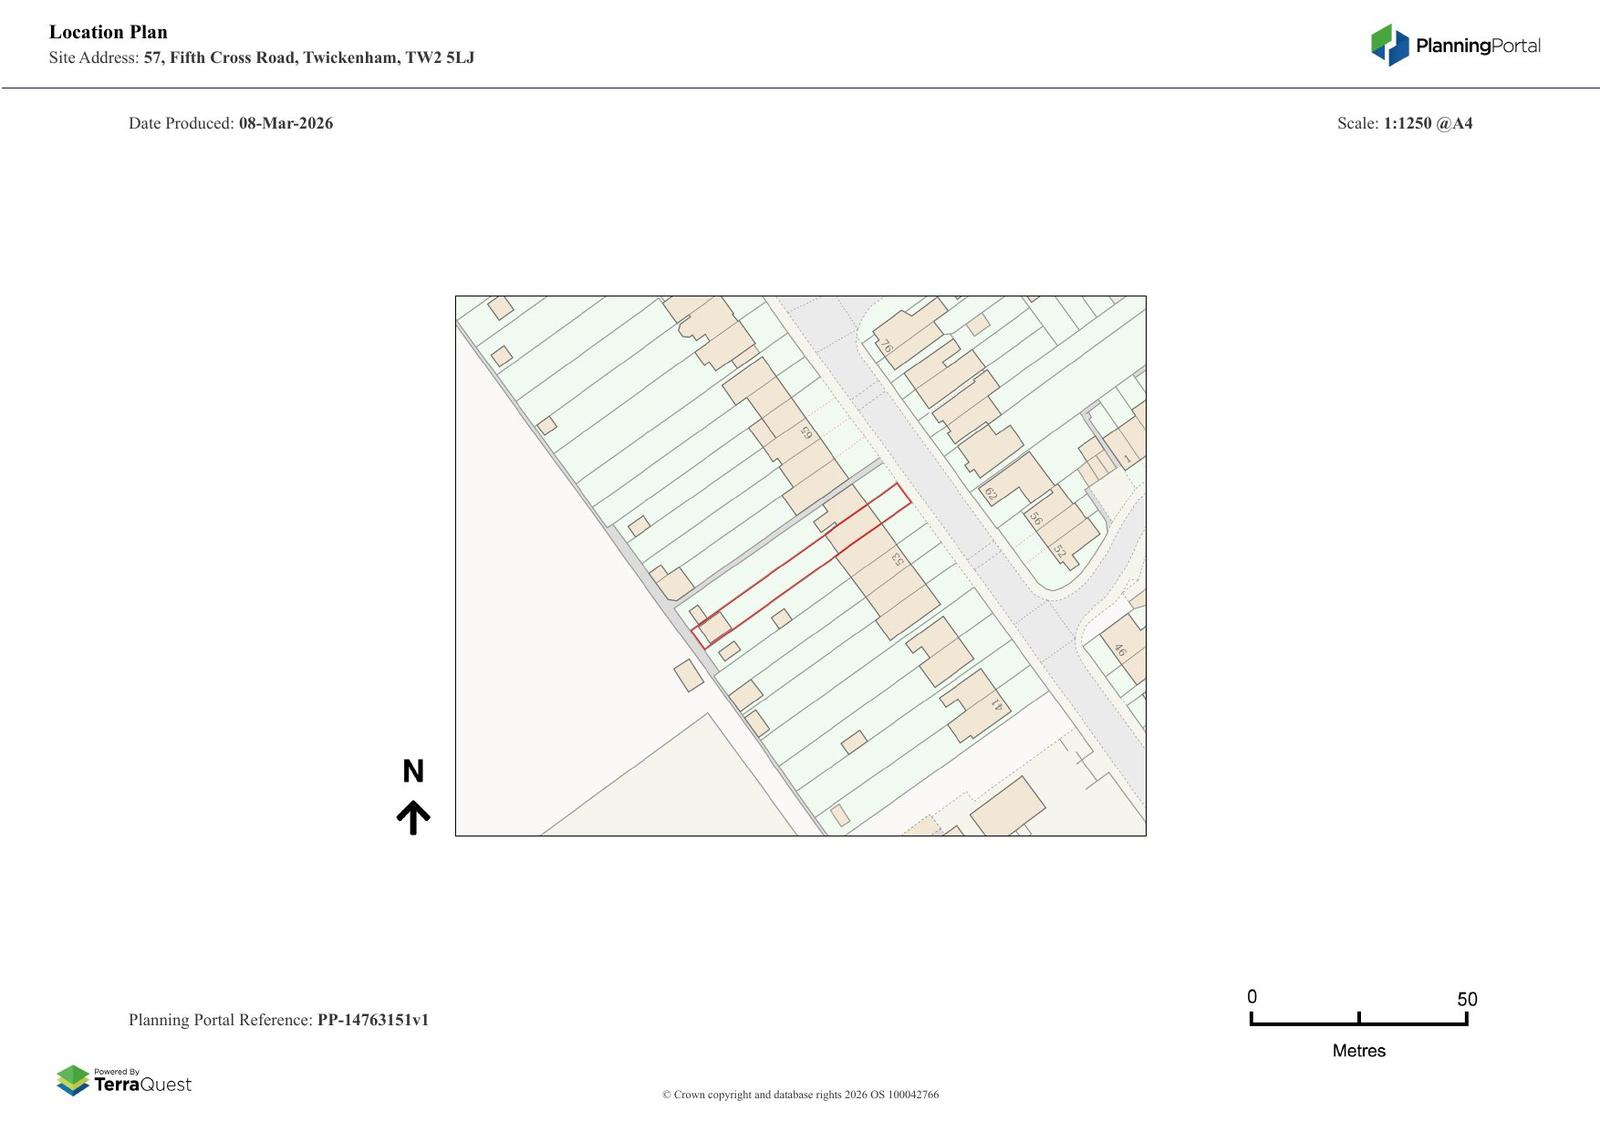
Task: Click house number 53 on the map
Action: tap(898, 560)
